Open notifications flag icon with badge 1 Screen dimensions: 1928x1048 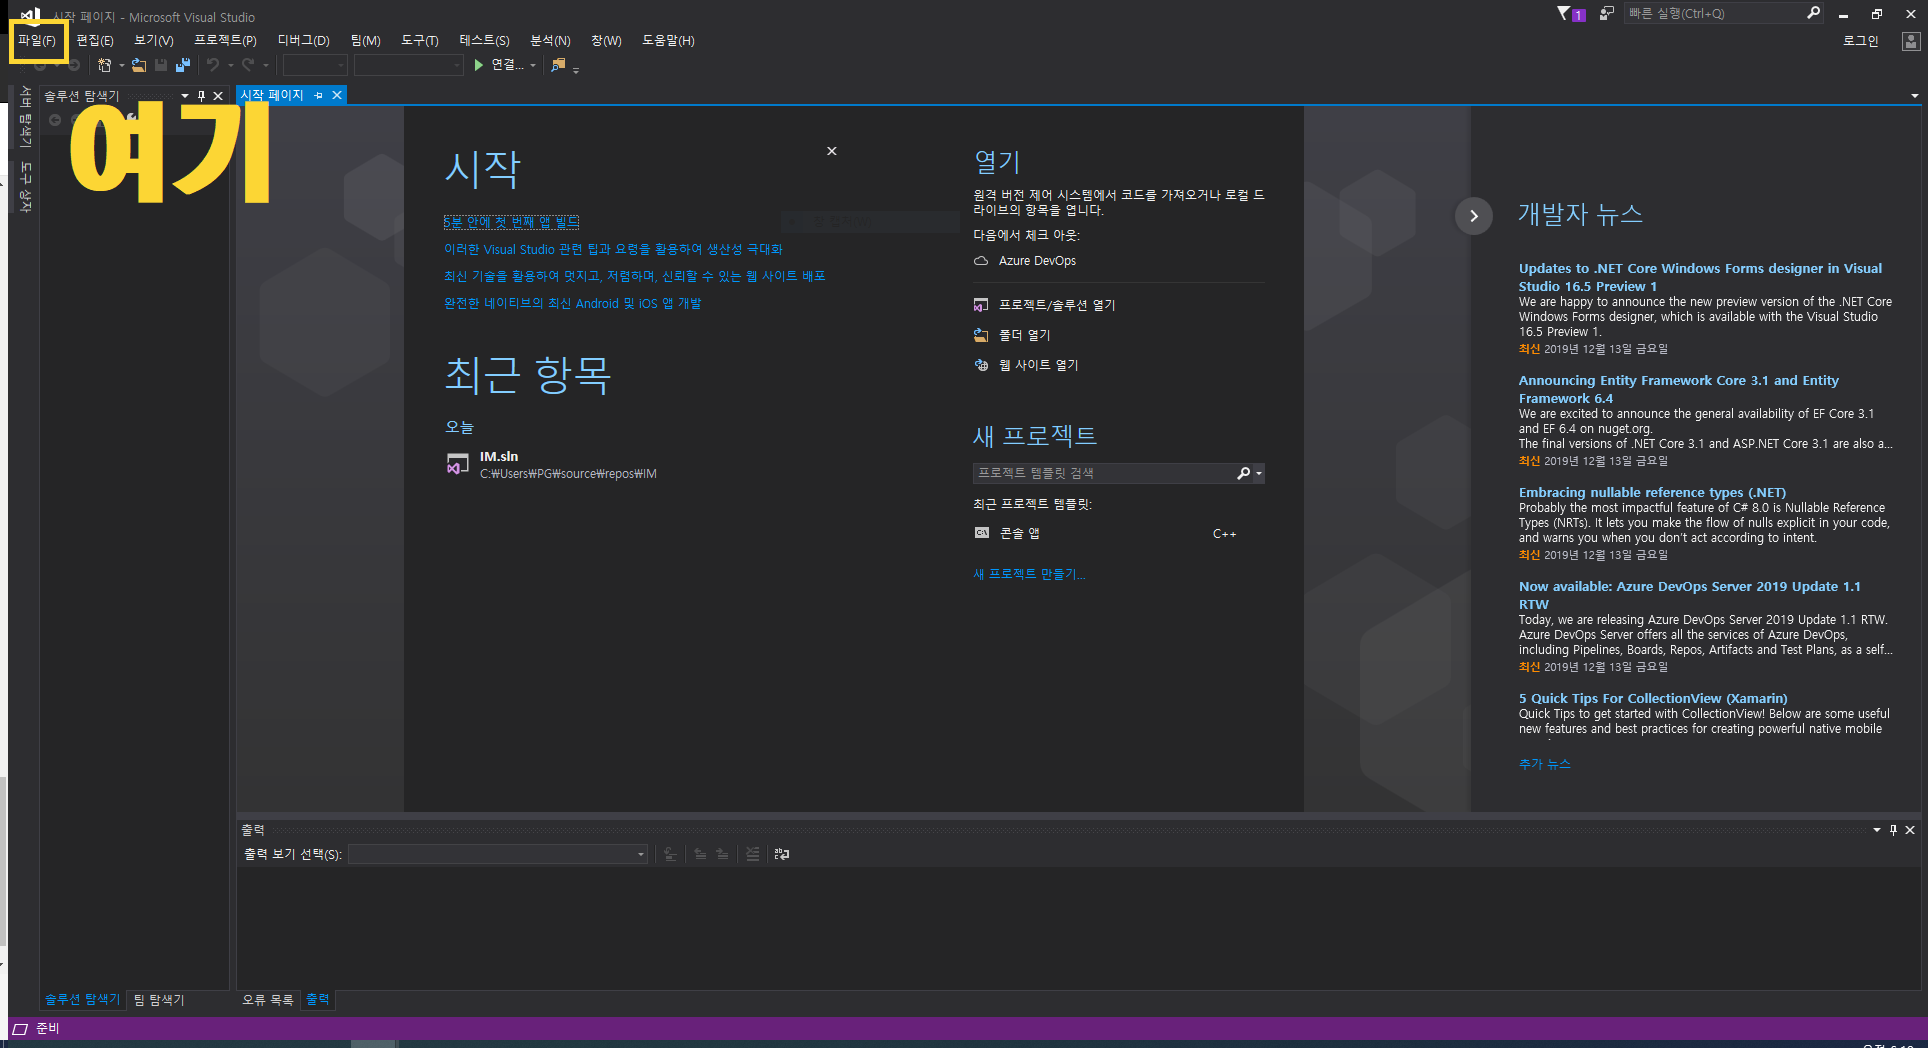[1570, 14]
